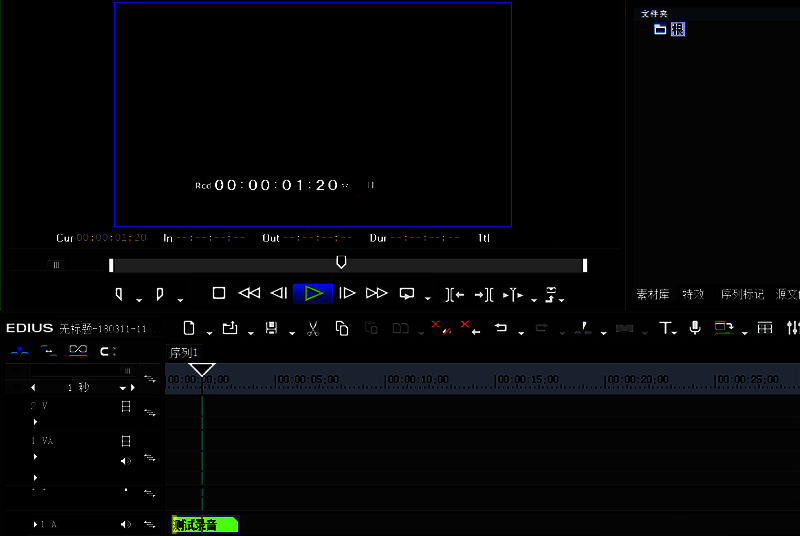Viewport: 800px width, 536px height.
Task: Select the 序列1 sequence tab
Action: pos(184,353)
